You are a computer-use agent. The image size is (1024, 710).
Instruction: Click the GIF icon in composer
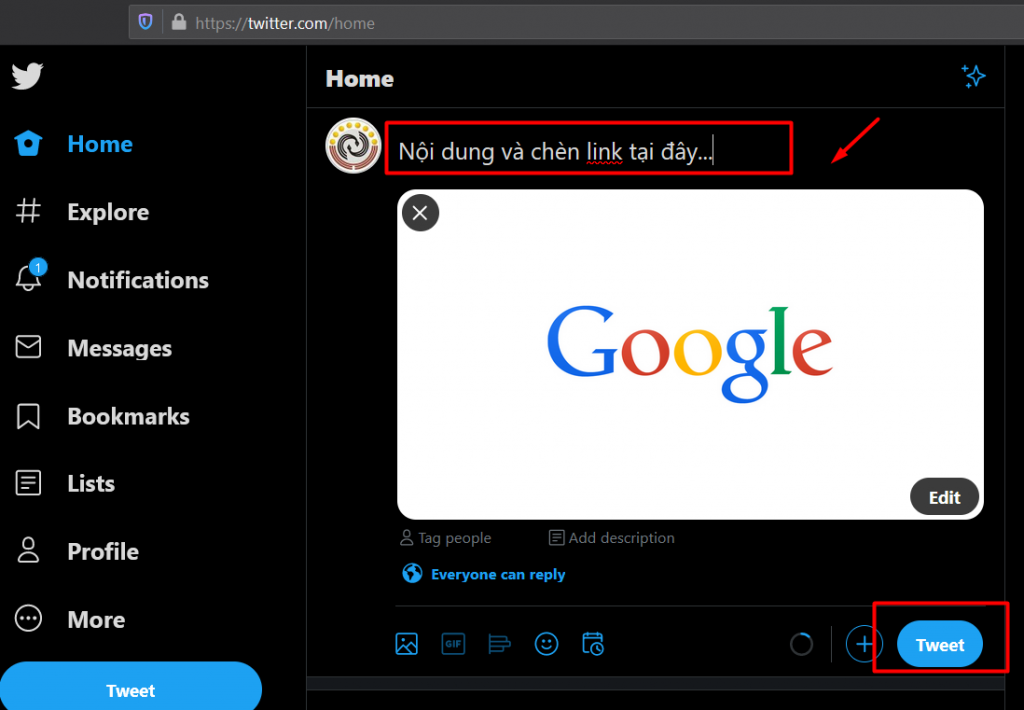(x=453, y=644)
